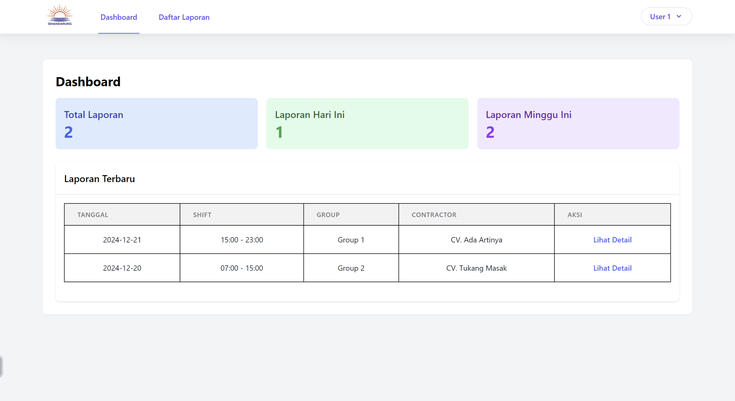The image size is (735, 401).
Task: Select the Laporan Minggu Ini card
Action: pyautogui.click(x=578, y=124)
